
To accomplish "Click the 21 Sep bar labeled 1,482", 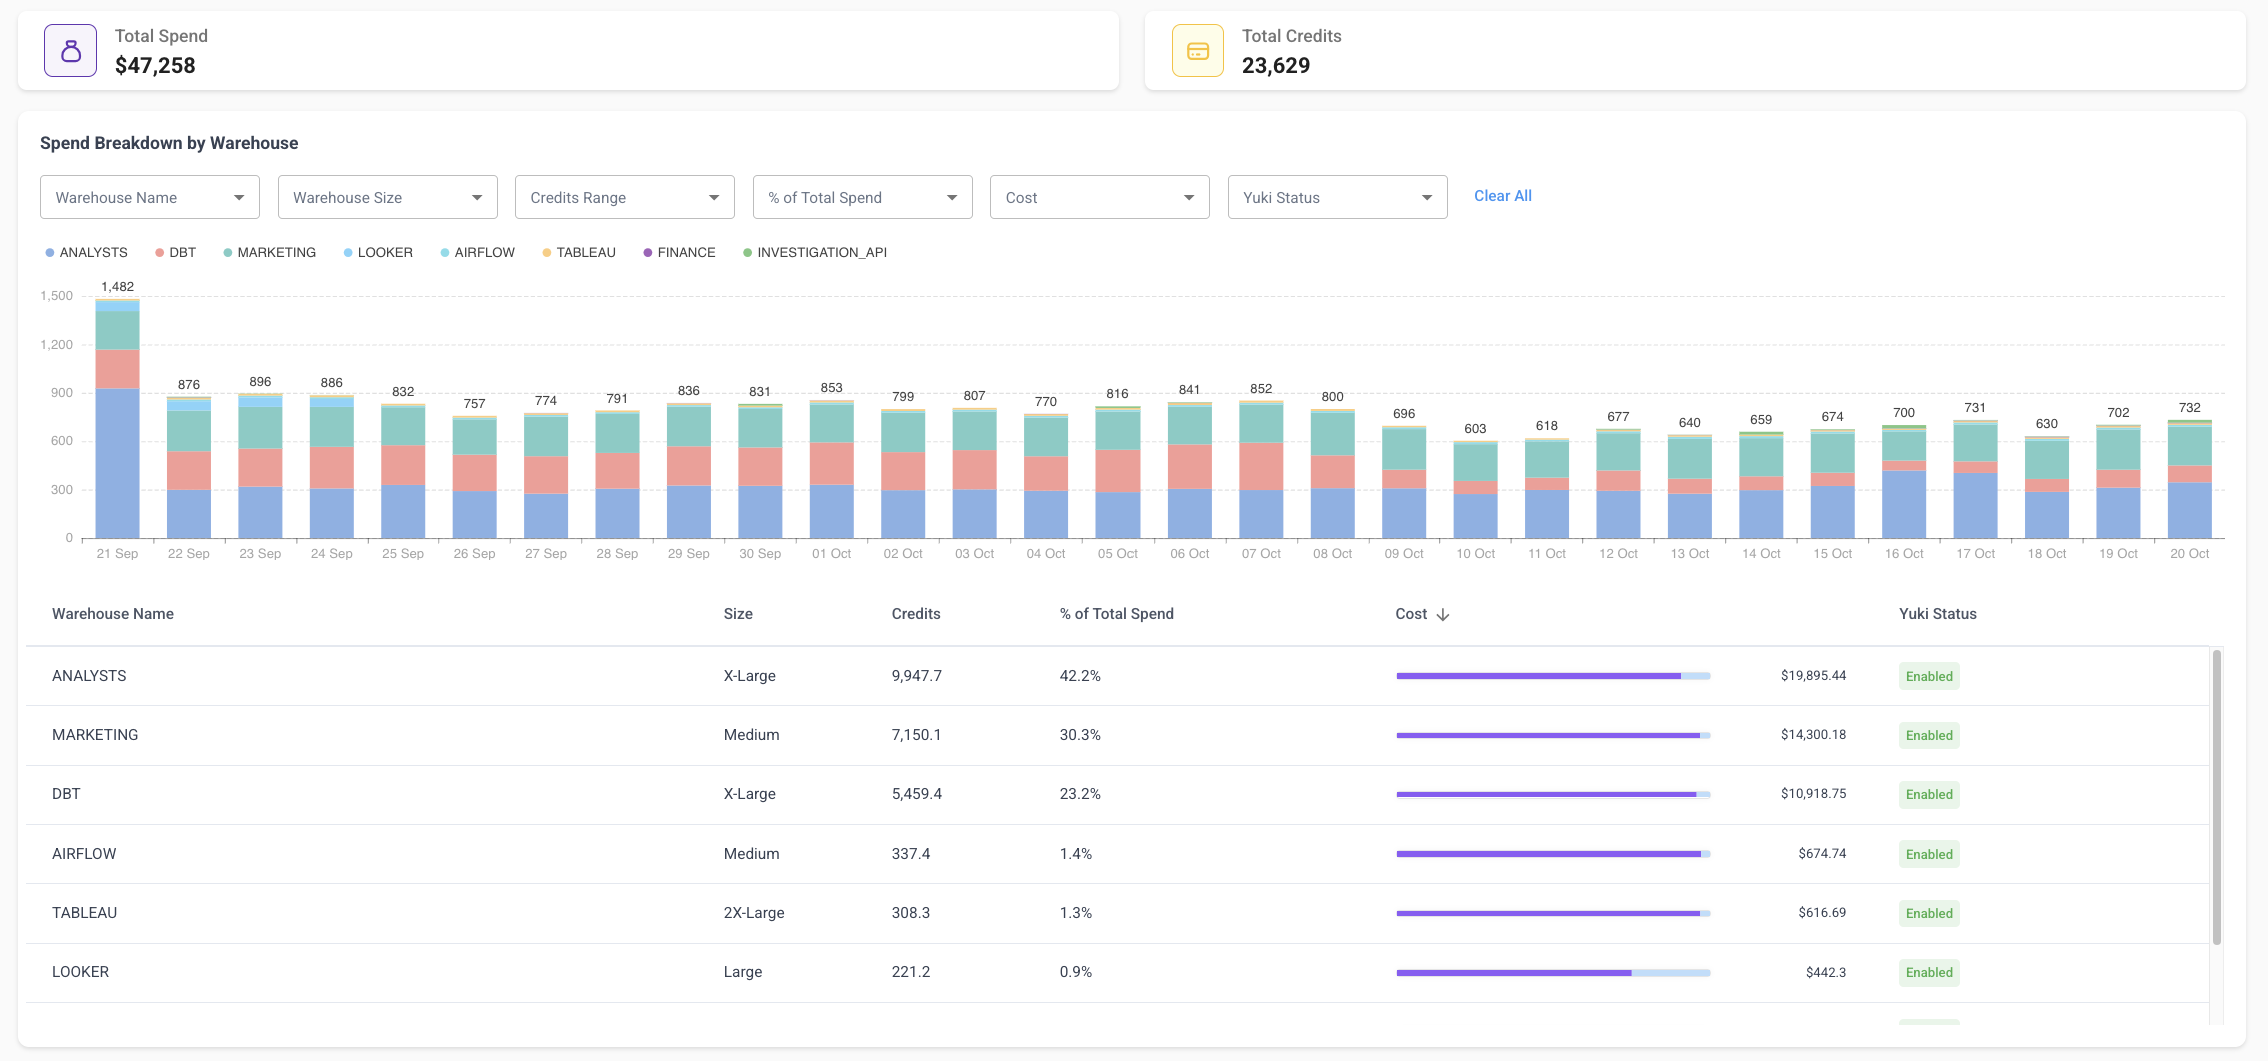I will pos(117,418).
